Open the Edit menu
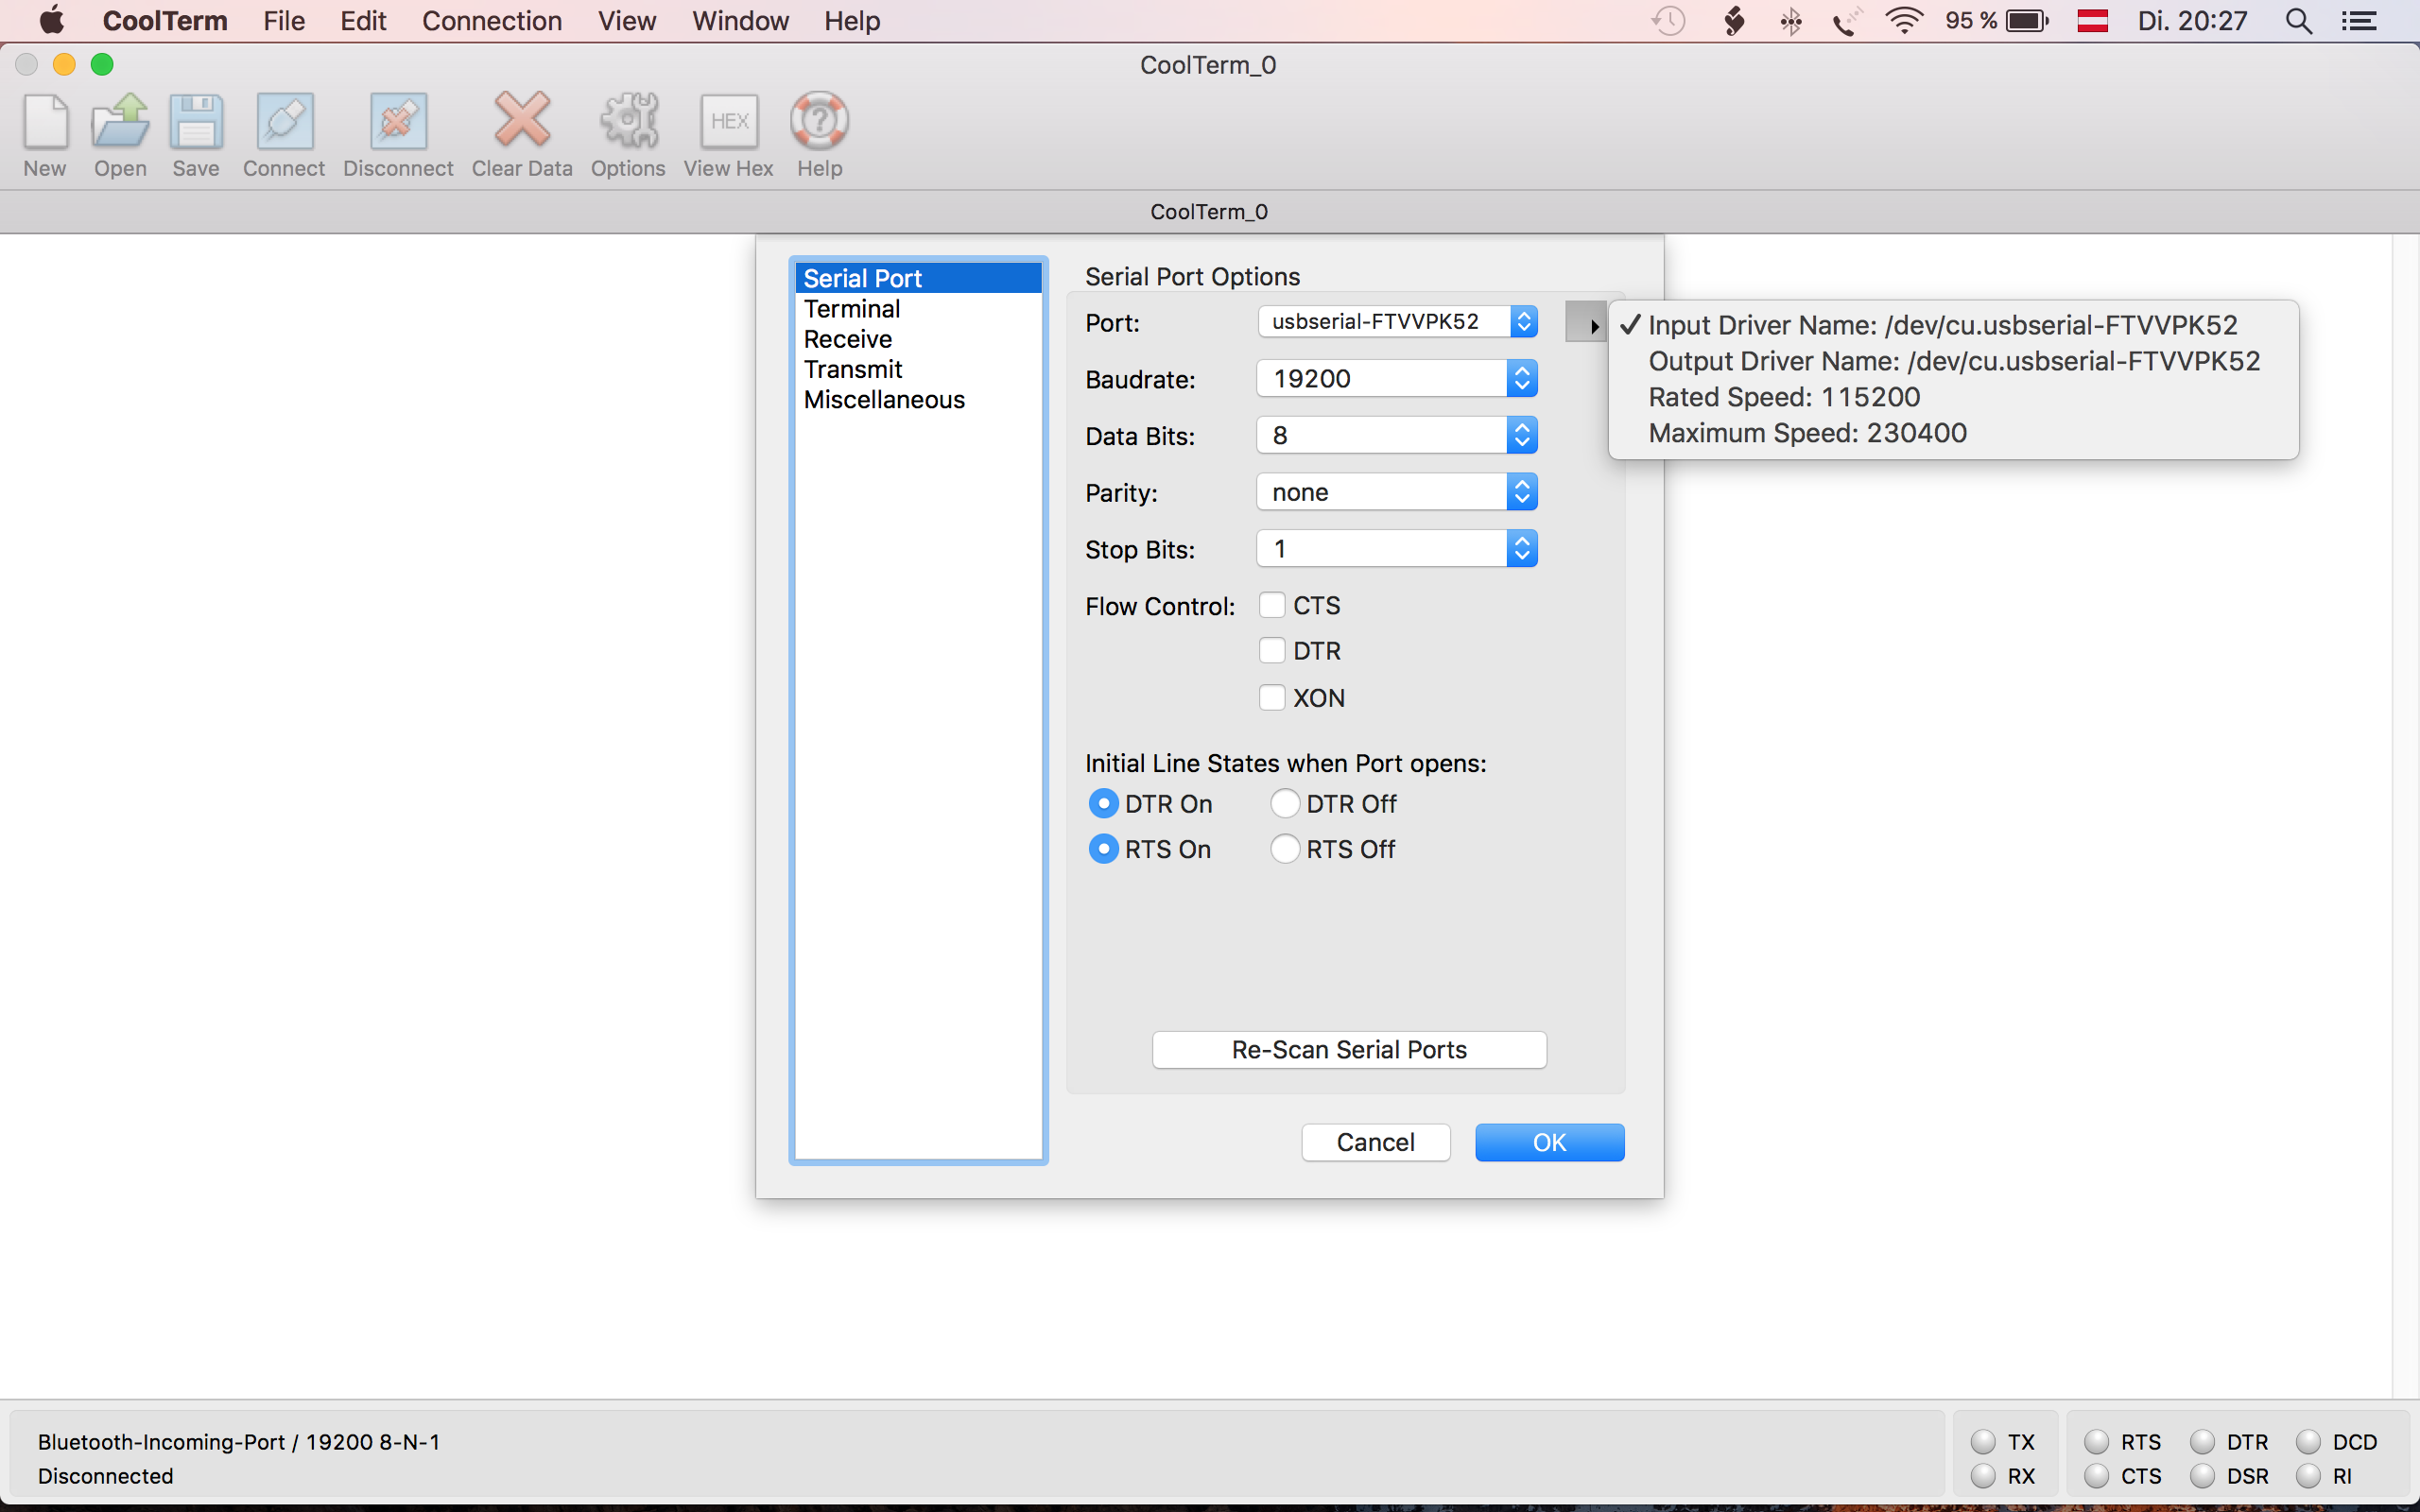The width and height of the screenshot is (2420, 1512). click(363, 21)
